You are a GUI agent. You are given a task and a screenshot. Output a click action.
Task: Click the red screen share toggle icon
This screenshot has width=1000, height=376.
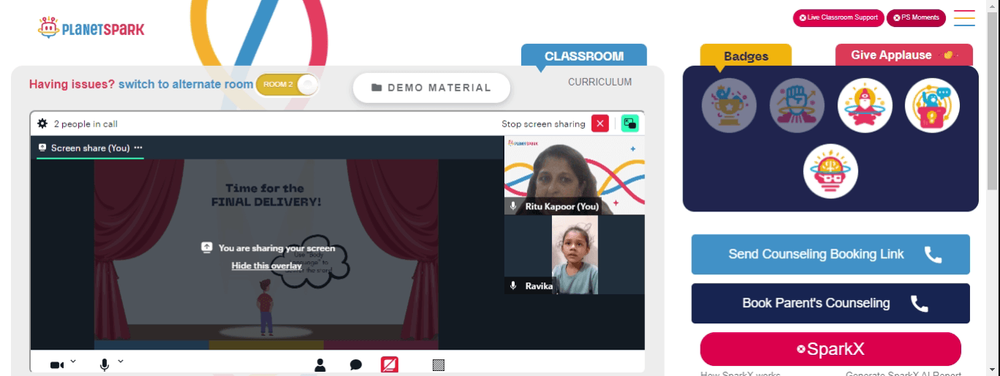pos(390,365)
